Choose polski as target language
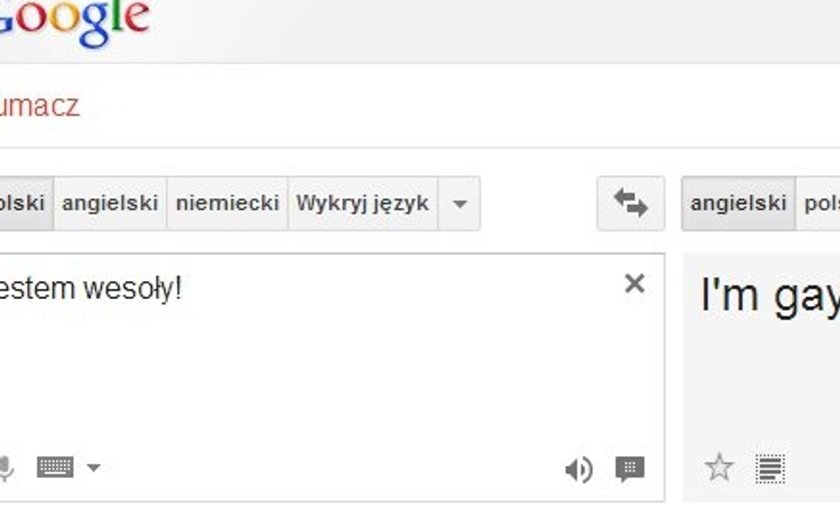The height and width of the screenshot is (506, 840). pos(821,204)
